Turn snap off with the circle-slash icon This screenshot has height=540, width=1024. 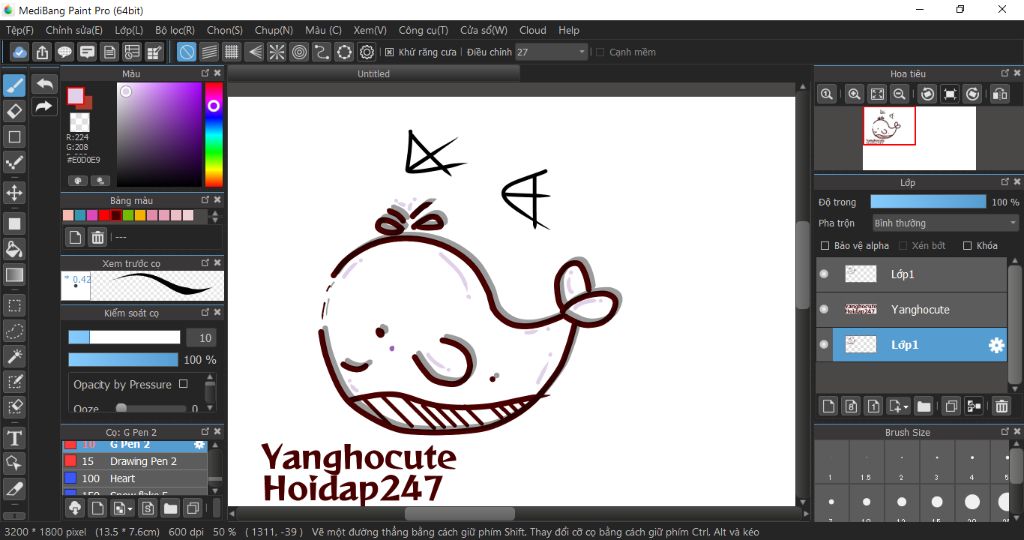point(187,52)
